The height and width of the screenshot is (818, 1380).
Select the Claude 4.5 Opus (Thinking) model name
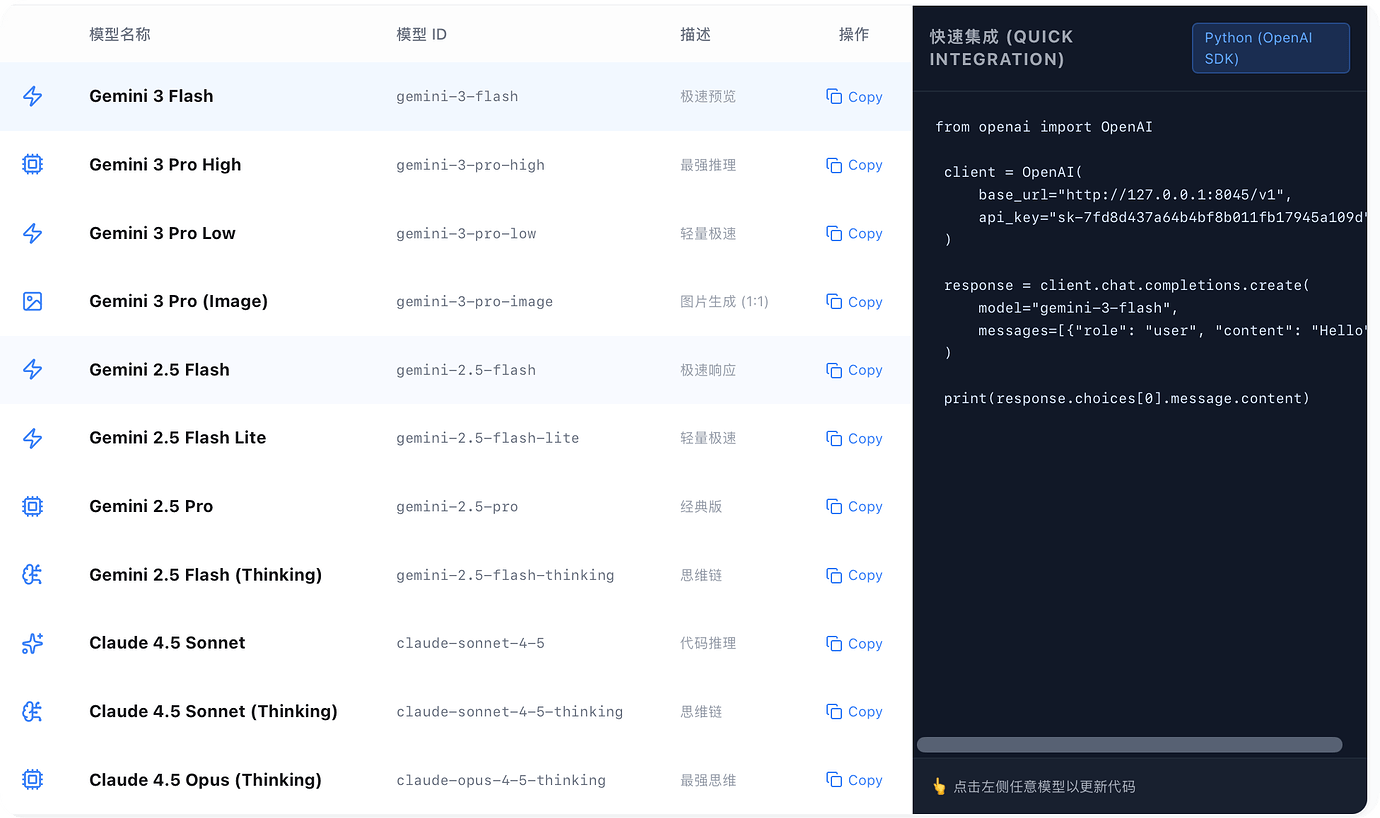click(x=205, y=780)
